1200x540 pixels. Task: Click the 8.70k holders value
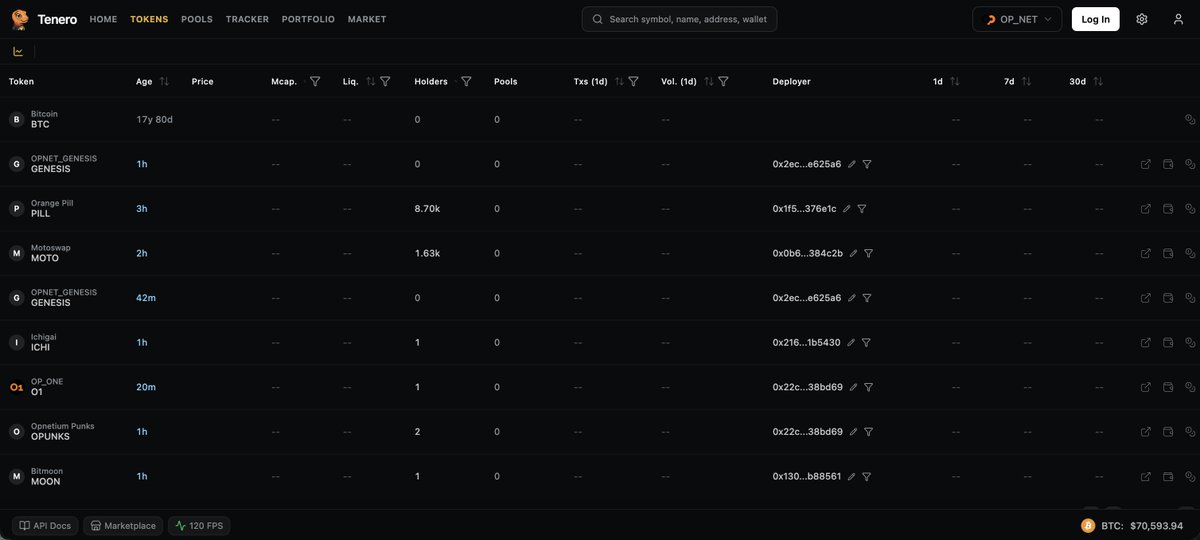coord(428,209)
